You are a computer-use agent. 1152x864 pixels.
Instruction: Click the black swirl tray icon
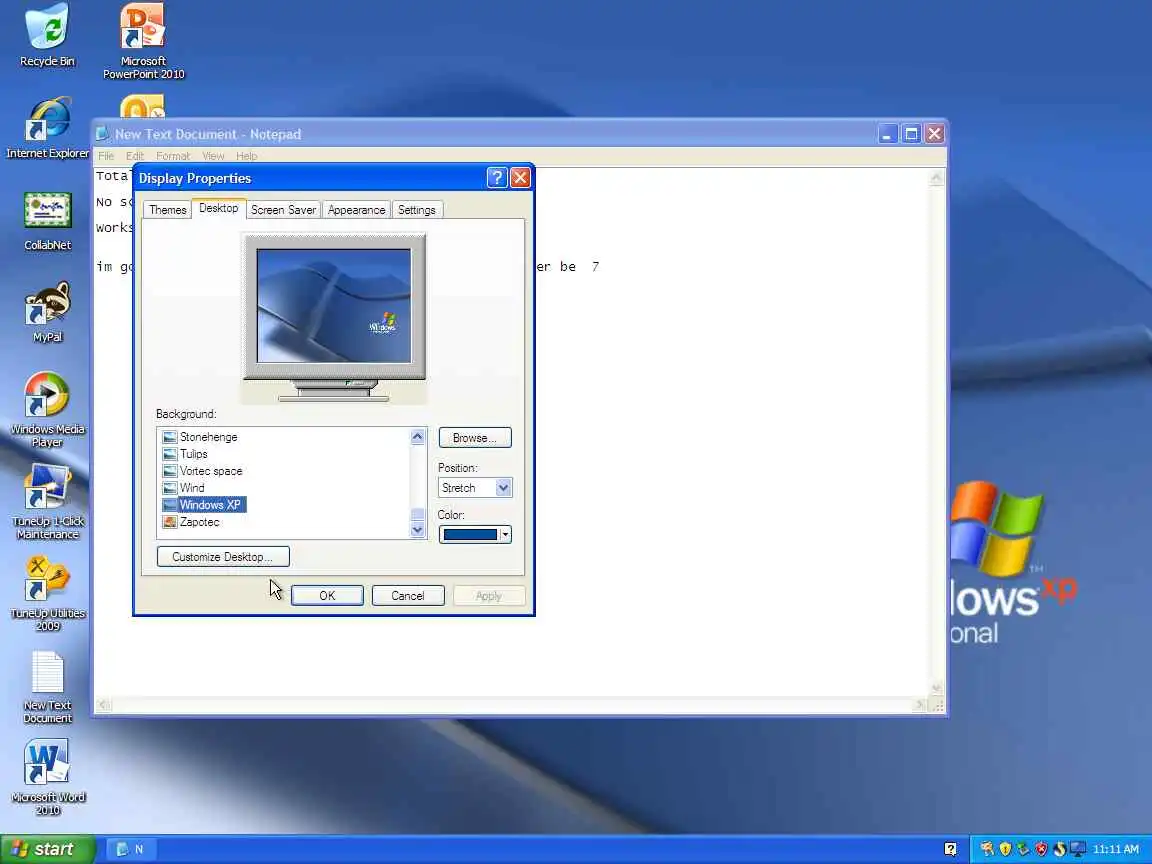tap(1059, 849)
